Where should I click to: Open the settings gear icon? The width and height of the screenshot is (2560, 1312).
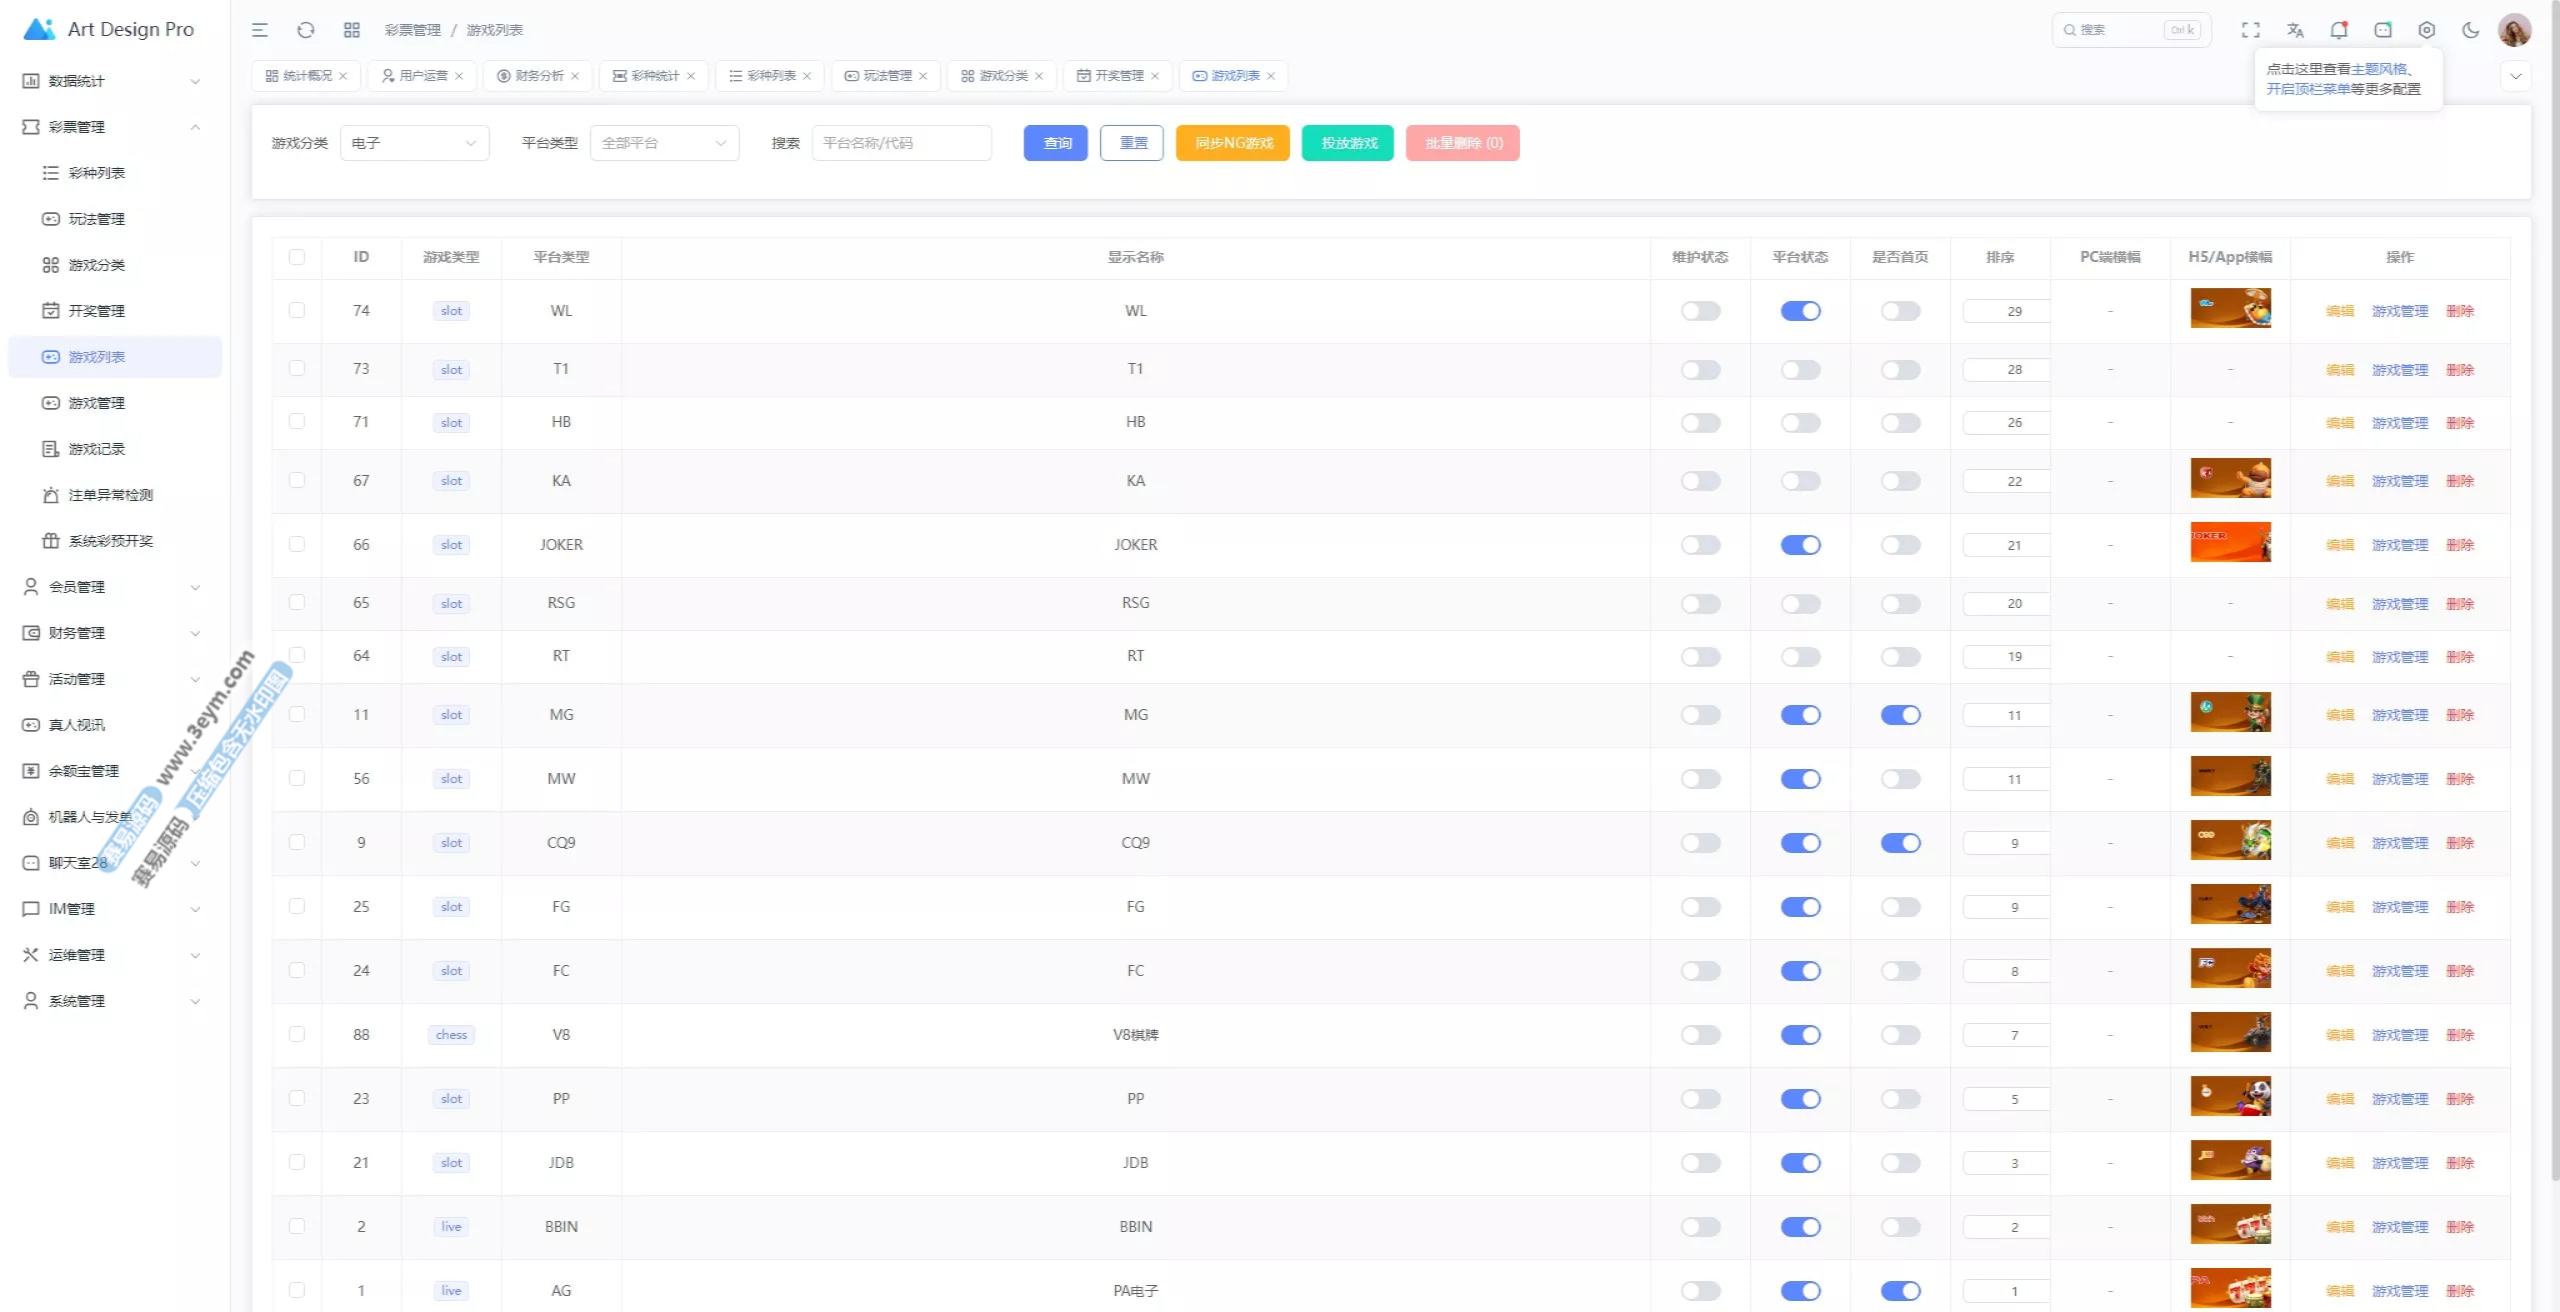(x=2426, y=30)
